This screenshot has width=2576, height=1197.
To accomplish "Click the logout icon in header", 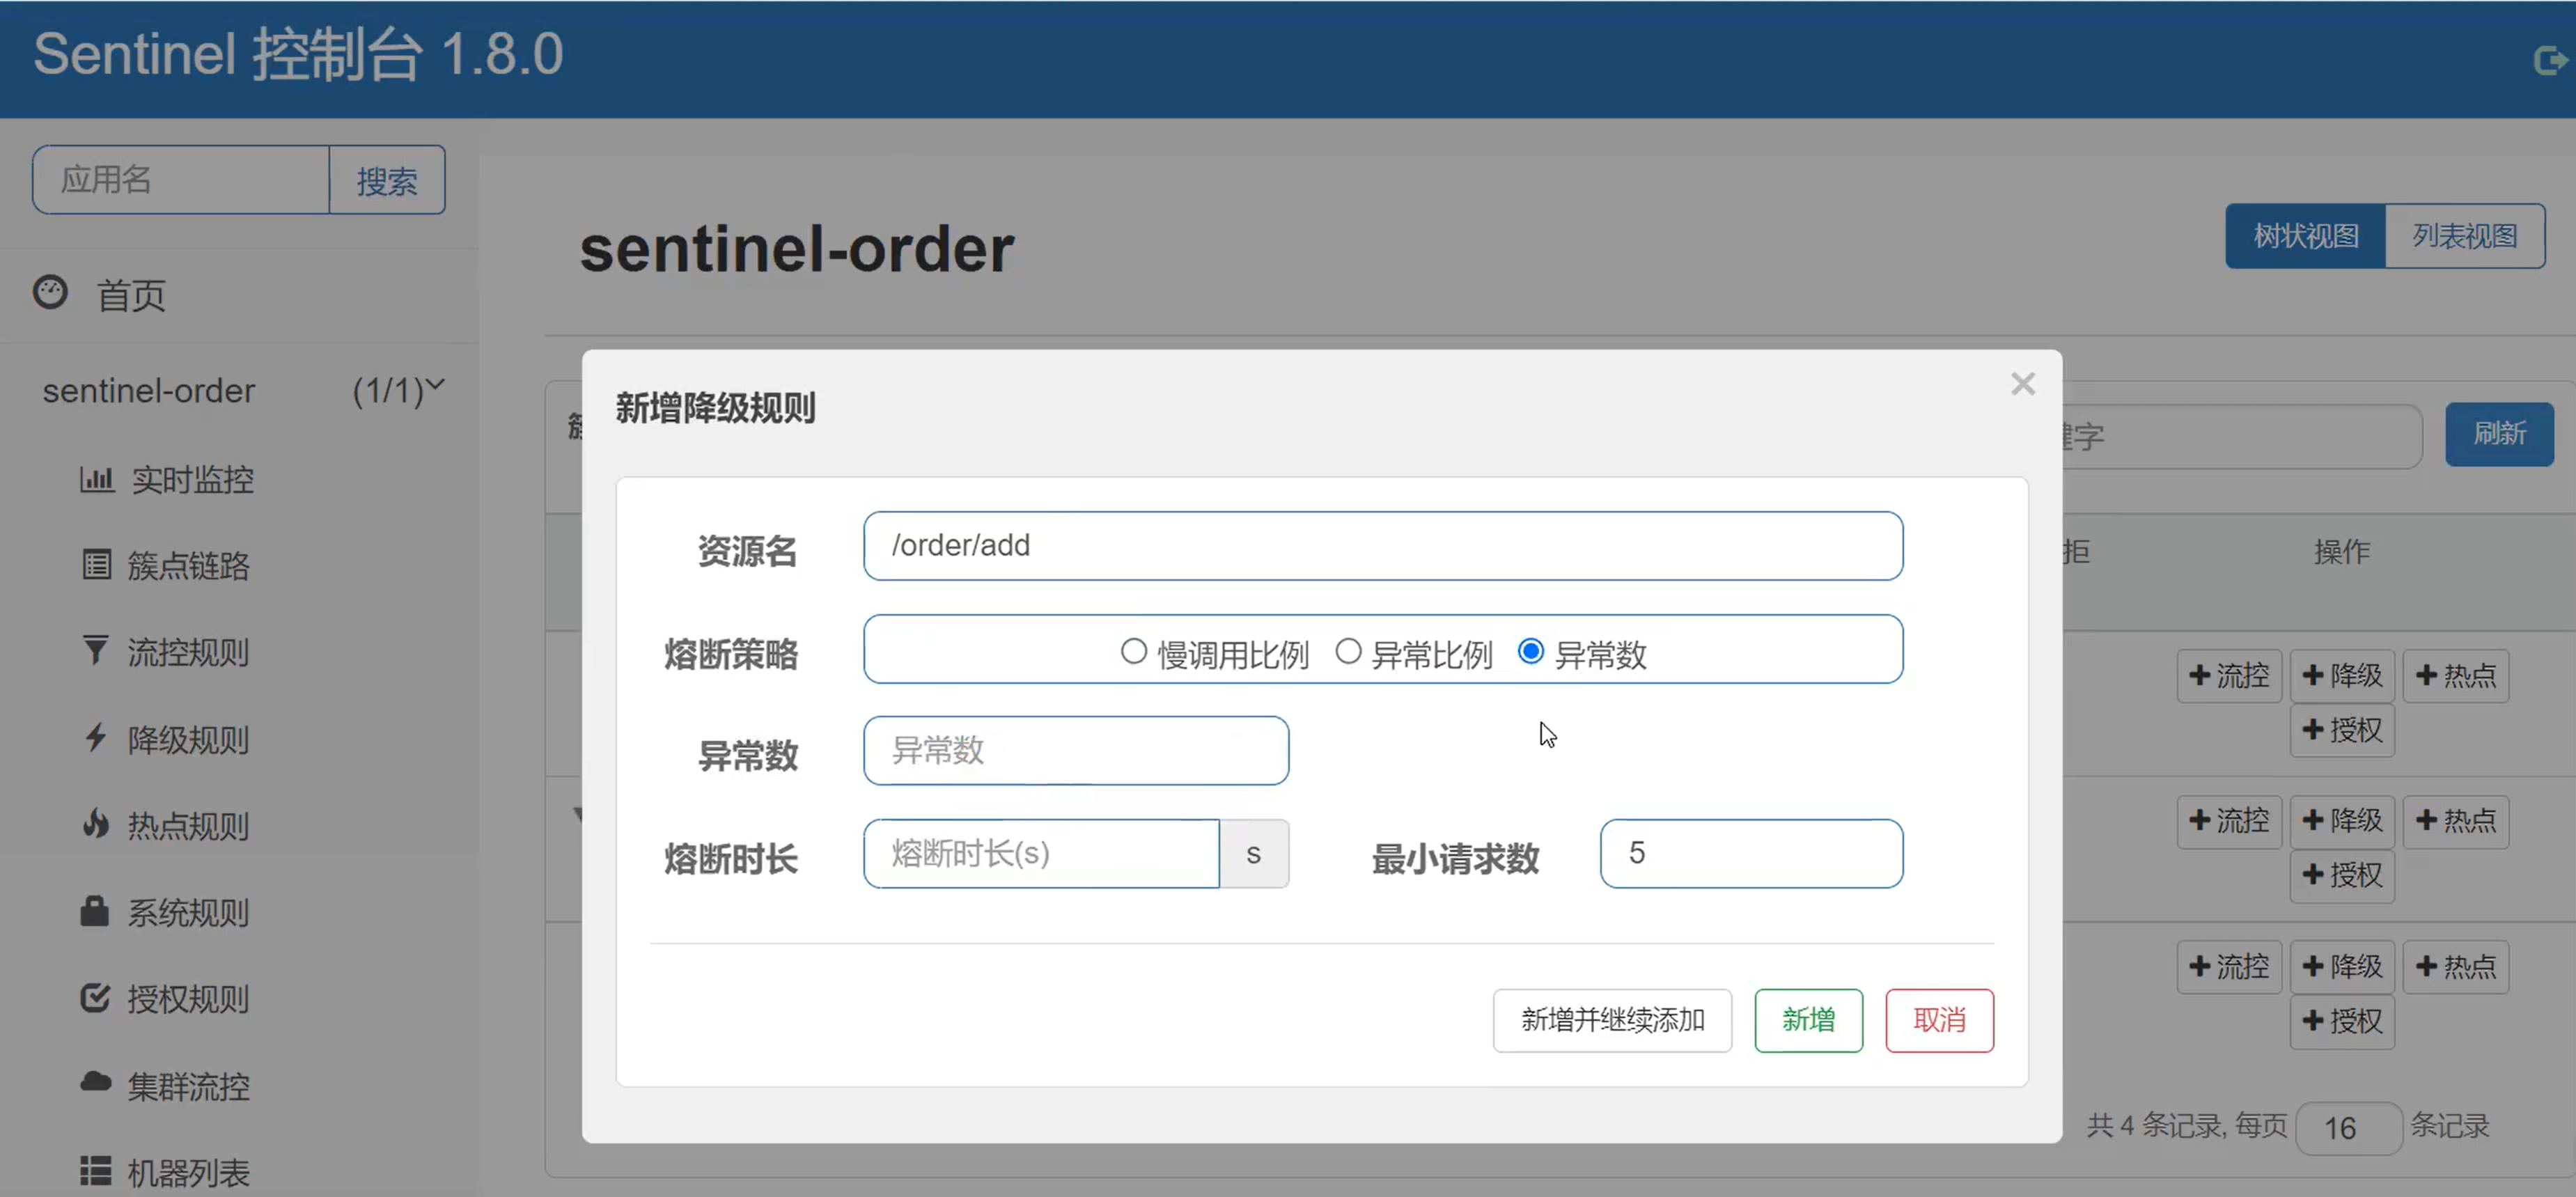I will pos(2551,61).
